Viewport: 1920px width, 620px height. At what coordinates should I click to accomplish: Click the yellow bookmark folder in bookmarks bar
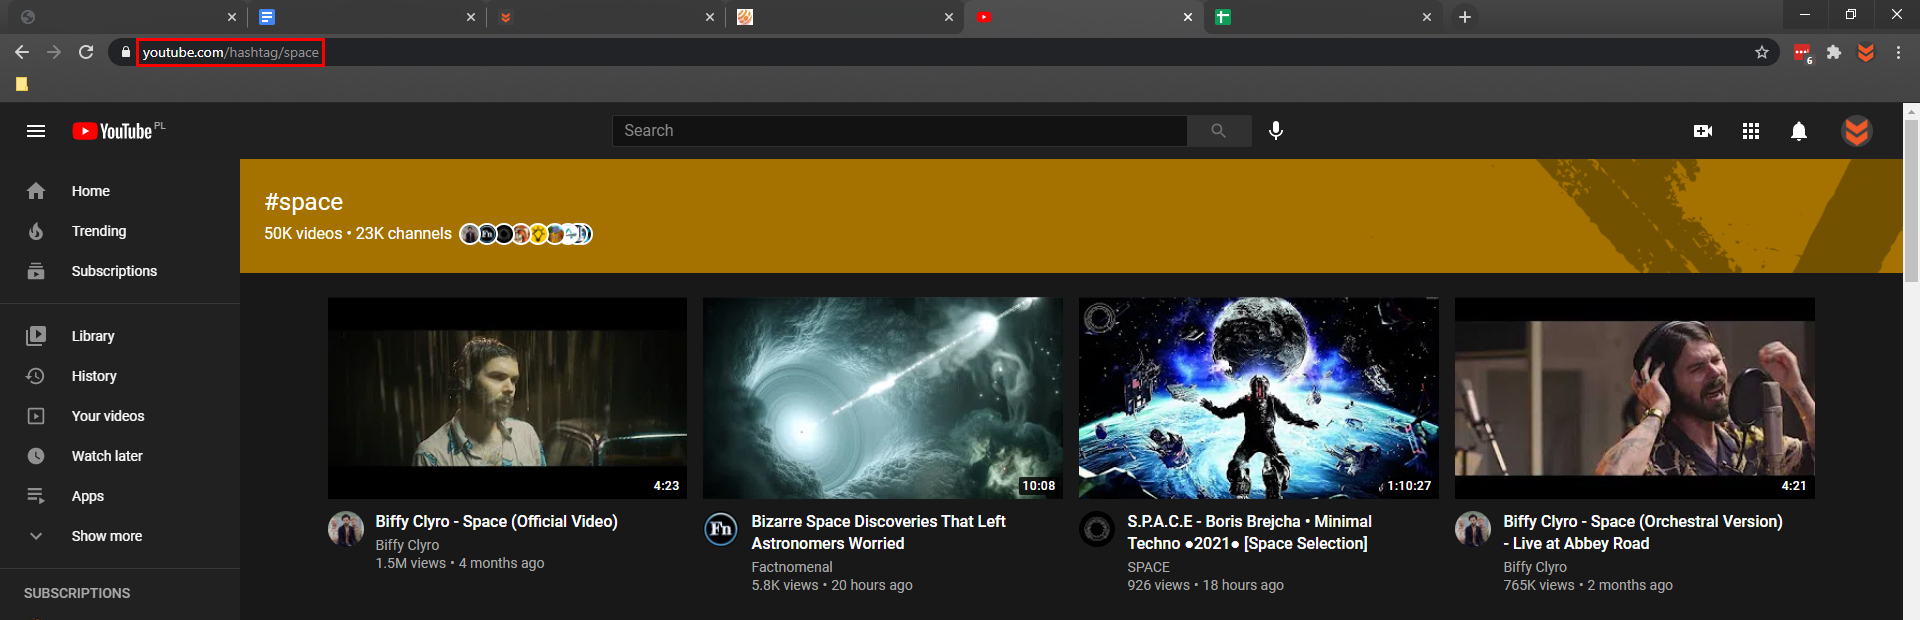coord(21,84)
